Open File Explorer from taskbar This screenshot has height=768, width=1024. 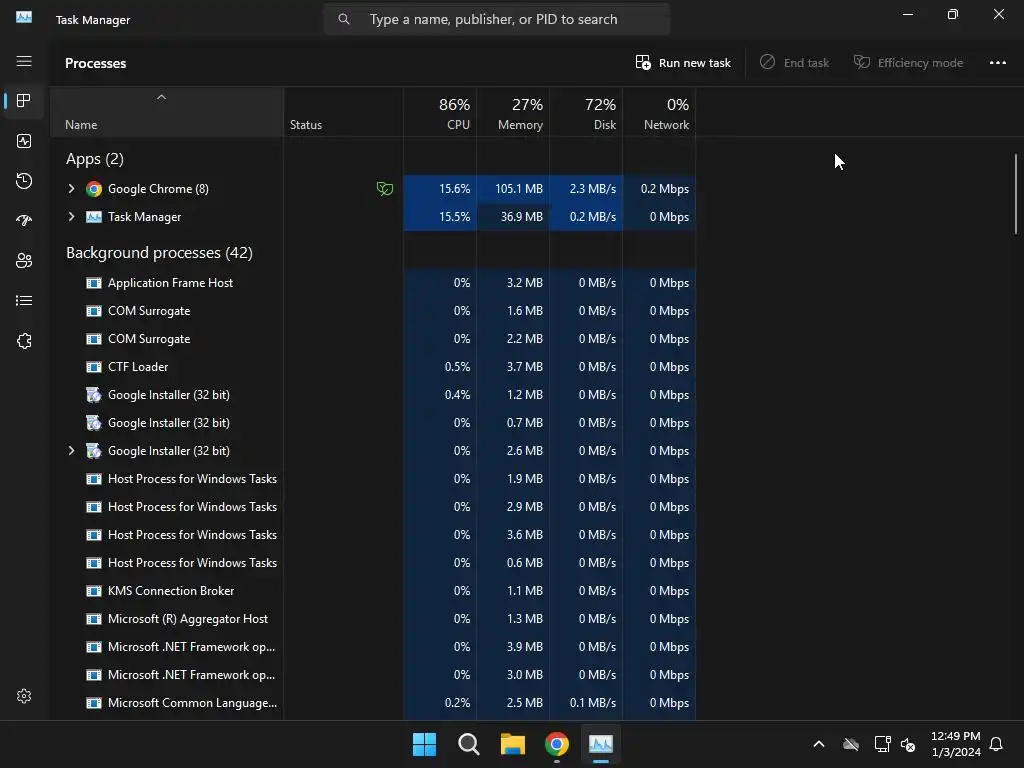513,744
